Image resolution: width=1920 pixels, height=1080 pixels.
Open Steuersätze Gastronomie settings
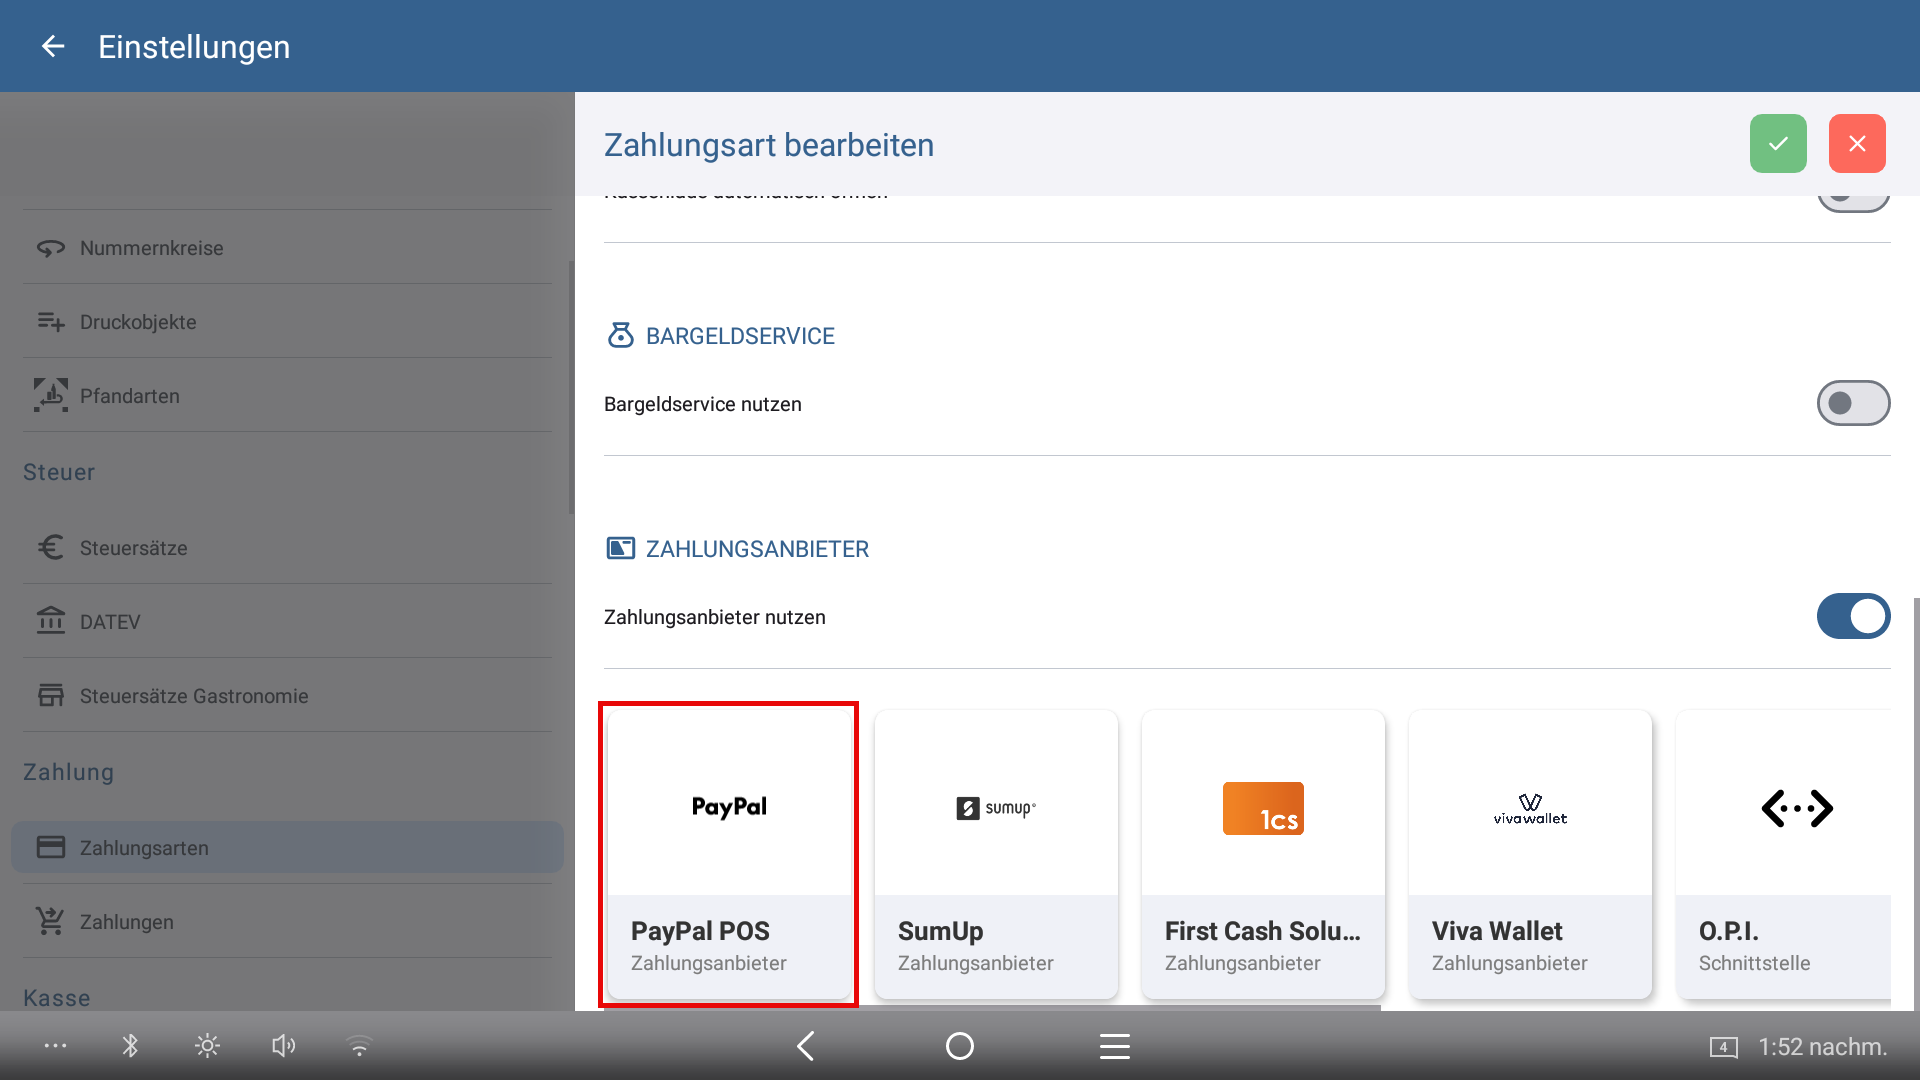(x=287, y=696)
